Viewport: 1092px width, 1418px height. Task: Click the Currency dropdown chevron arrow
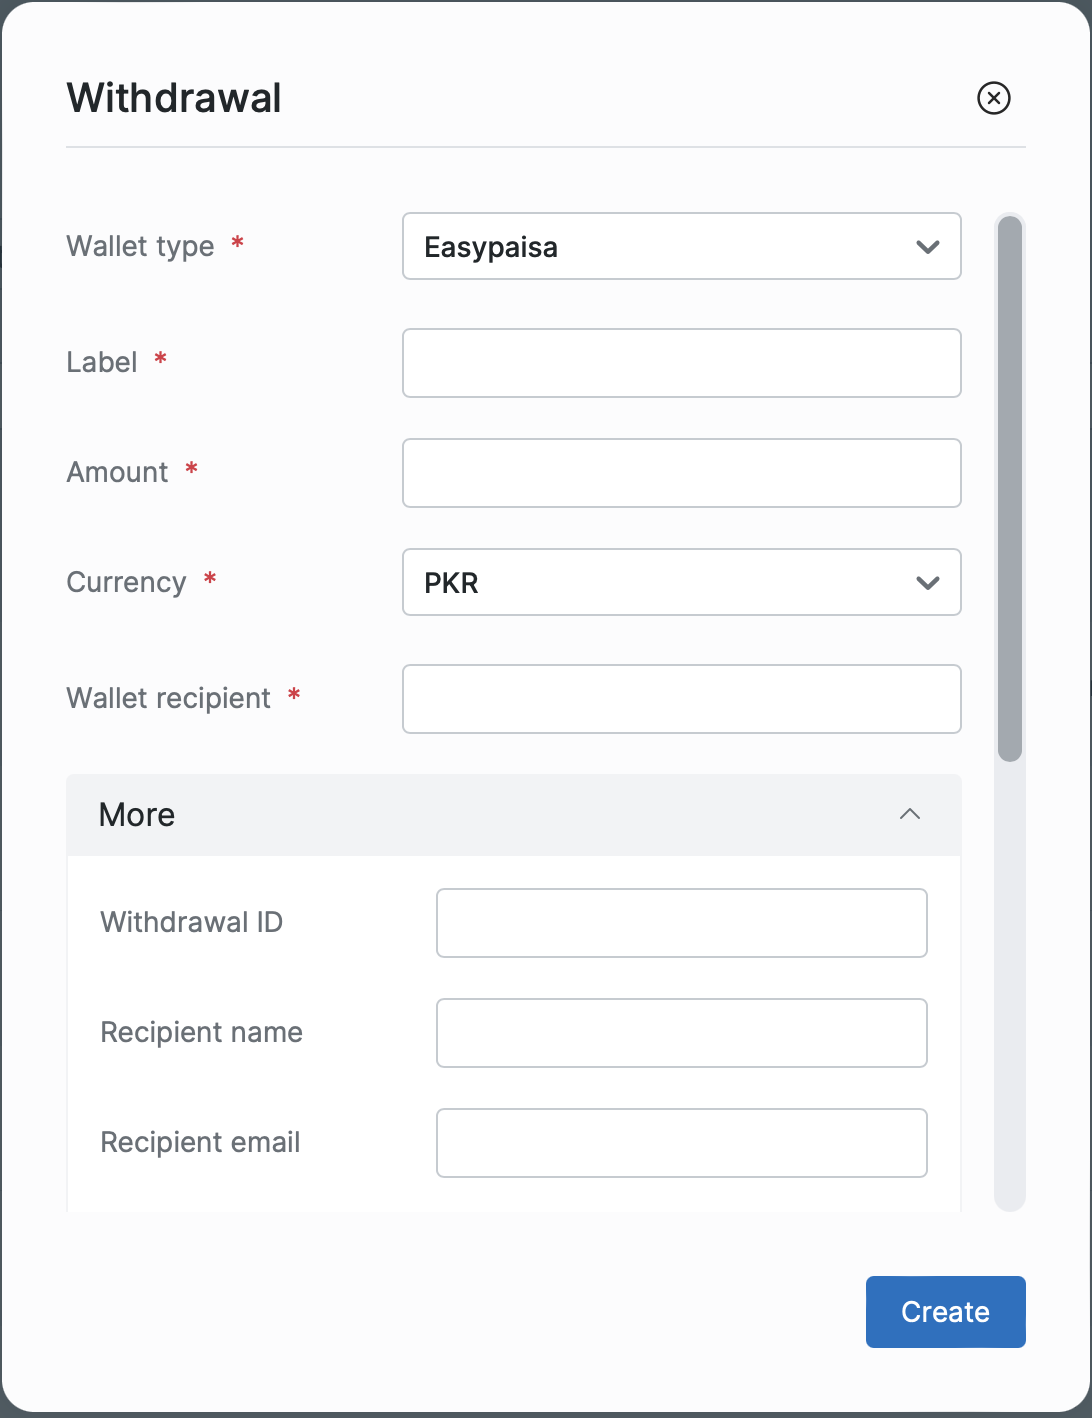pyautogui.click(x=928, y=583)
